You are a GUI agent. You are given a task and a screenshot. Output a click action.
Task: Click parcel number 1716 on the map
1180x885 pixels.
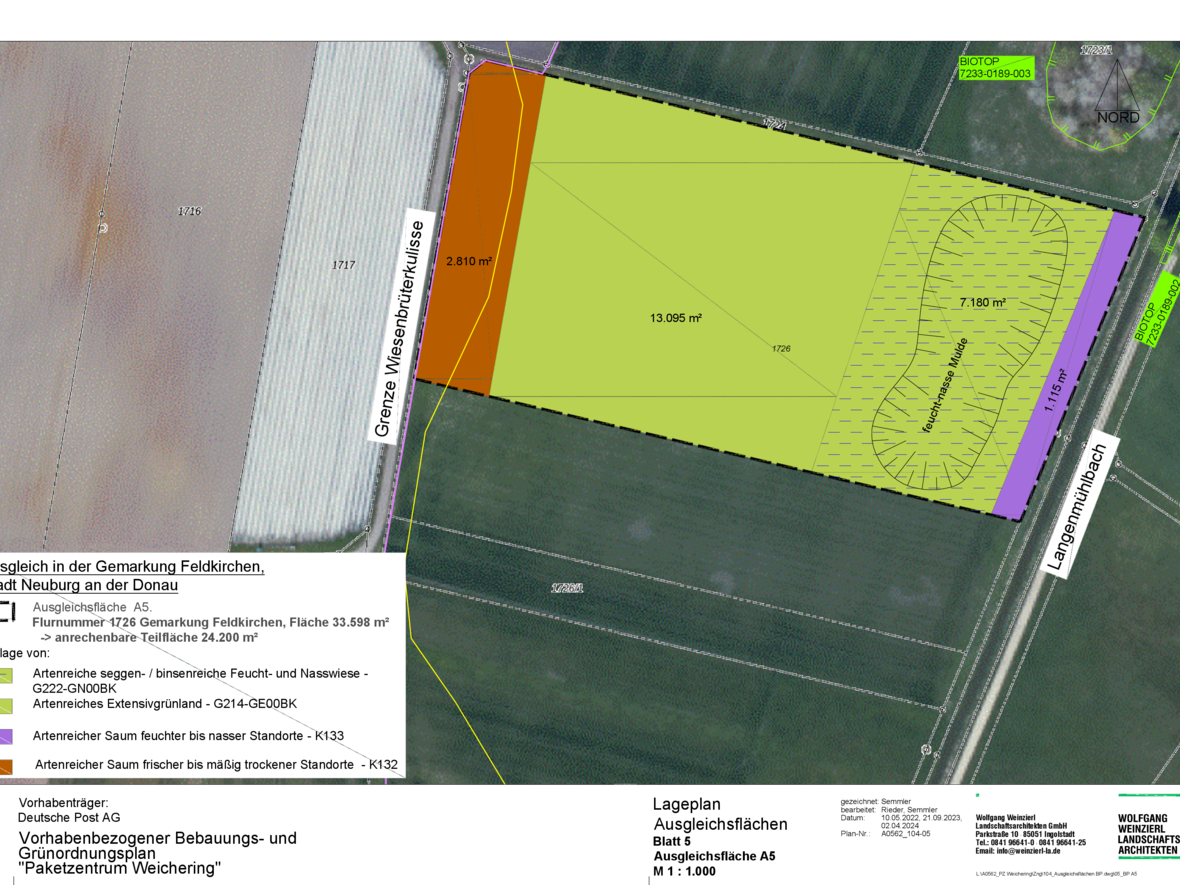pyautogui.click(x=189, y=211)
